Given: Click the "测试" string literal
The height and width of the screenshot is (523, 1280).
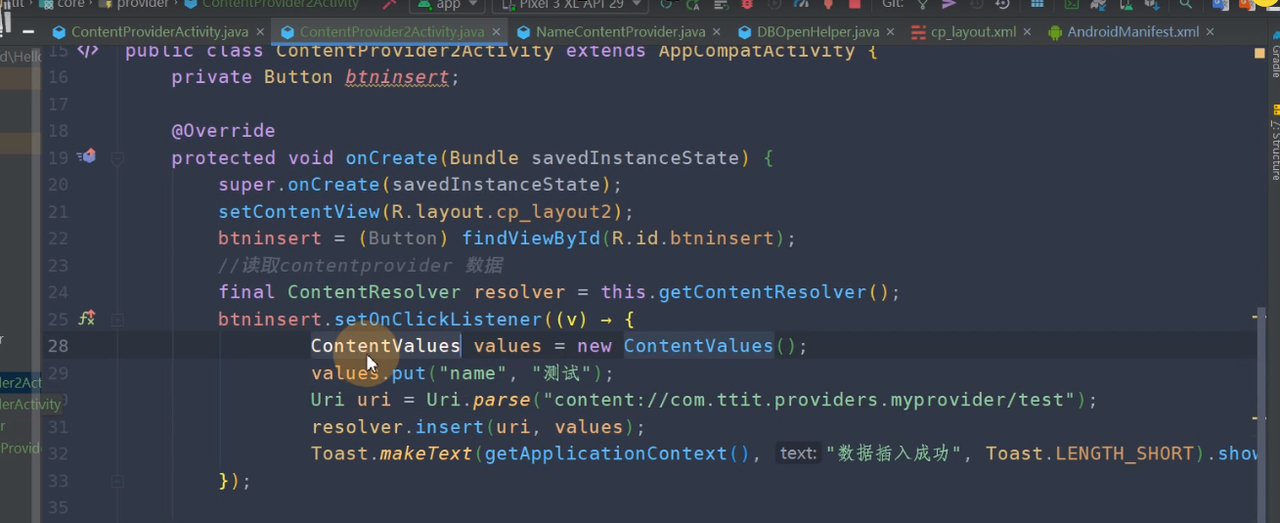Looking at the screenshot, I should click(561, 374).
